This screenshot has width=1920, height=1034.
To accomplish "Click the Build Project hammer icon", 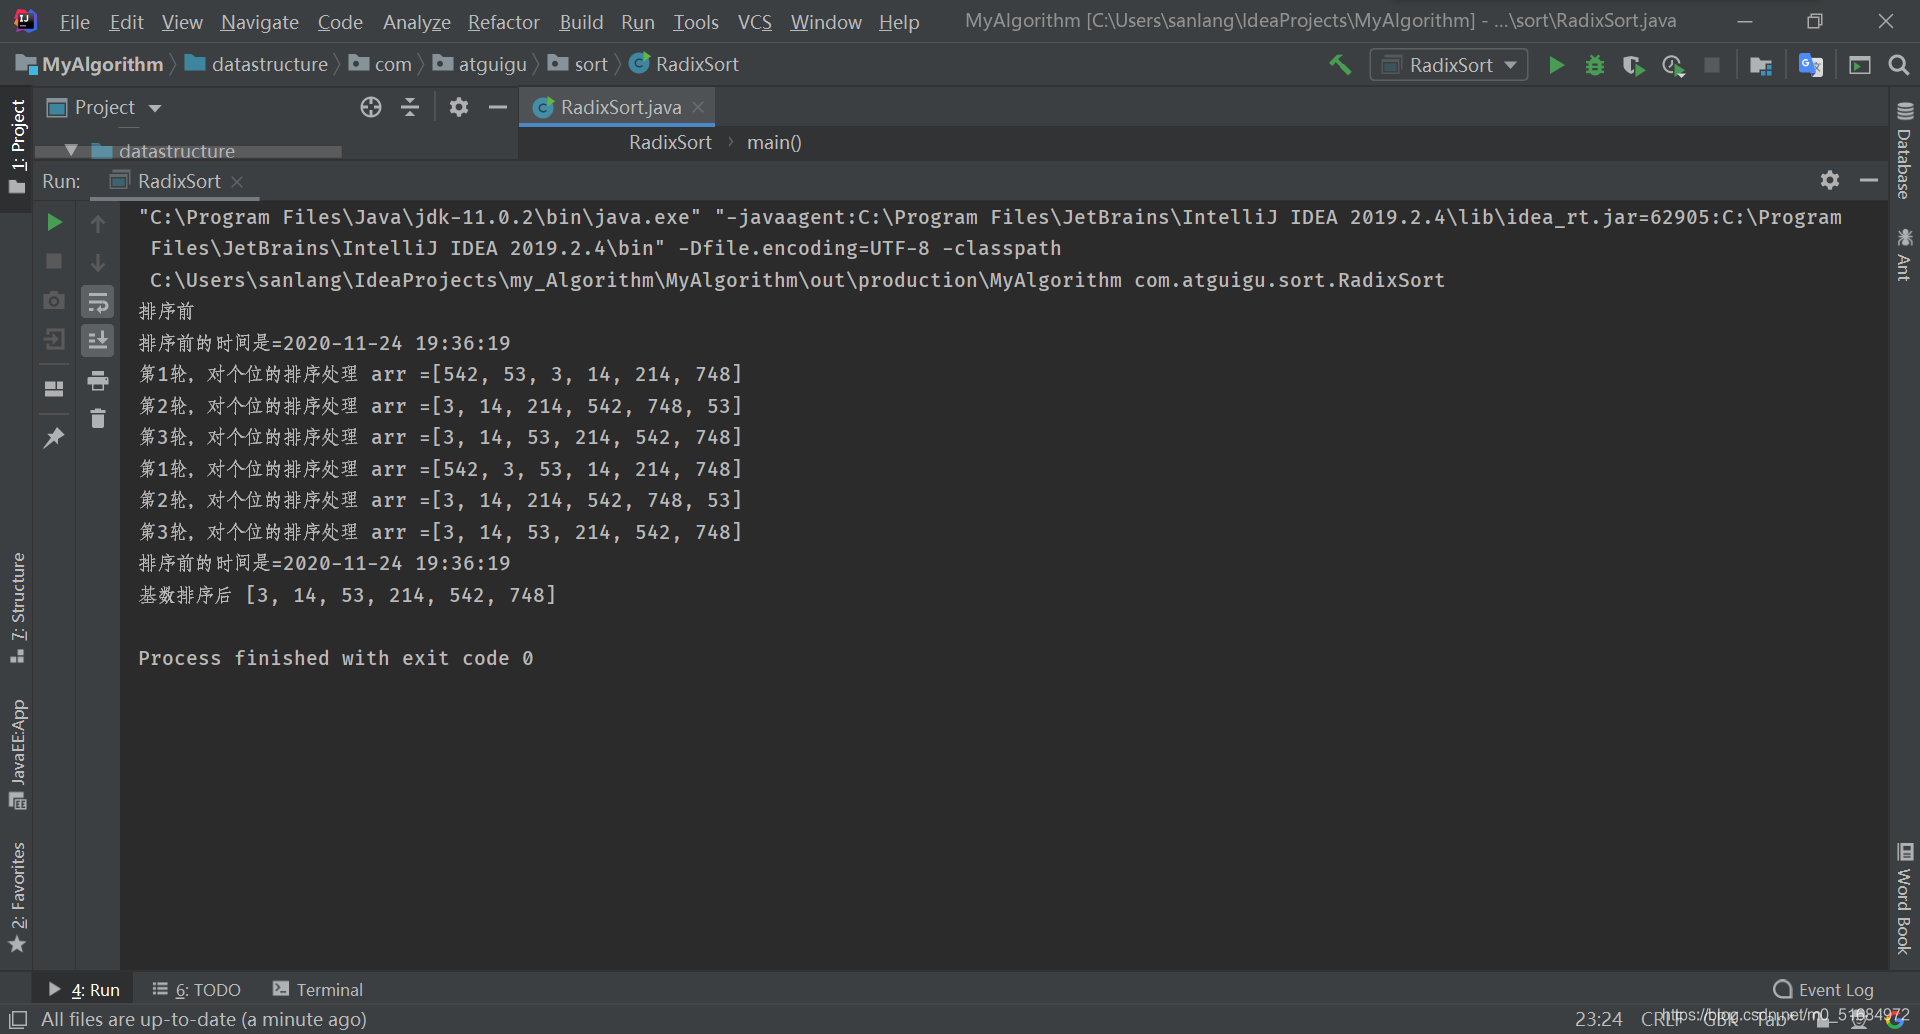I will point(1340,65).
